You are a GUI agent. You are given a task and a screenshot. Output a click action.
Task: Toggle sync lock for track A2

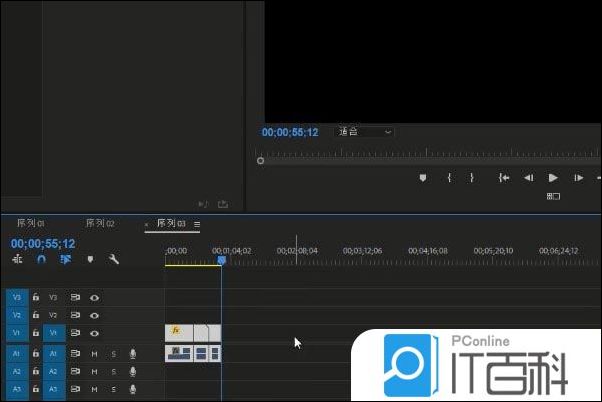75,371
